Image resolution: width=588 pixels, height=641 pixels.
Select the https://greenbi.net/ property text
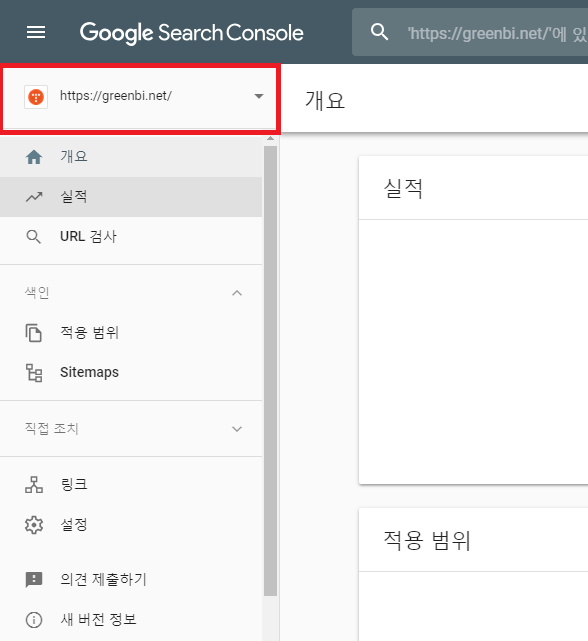(x=116, y=96)
